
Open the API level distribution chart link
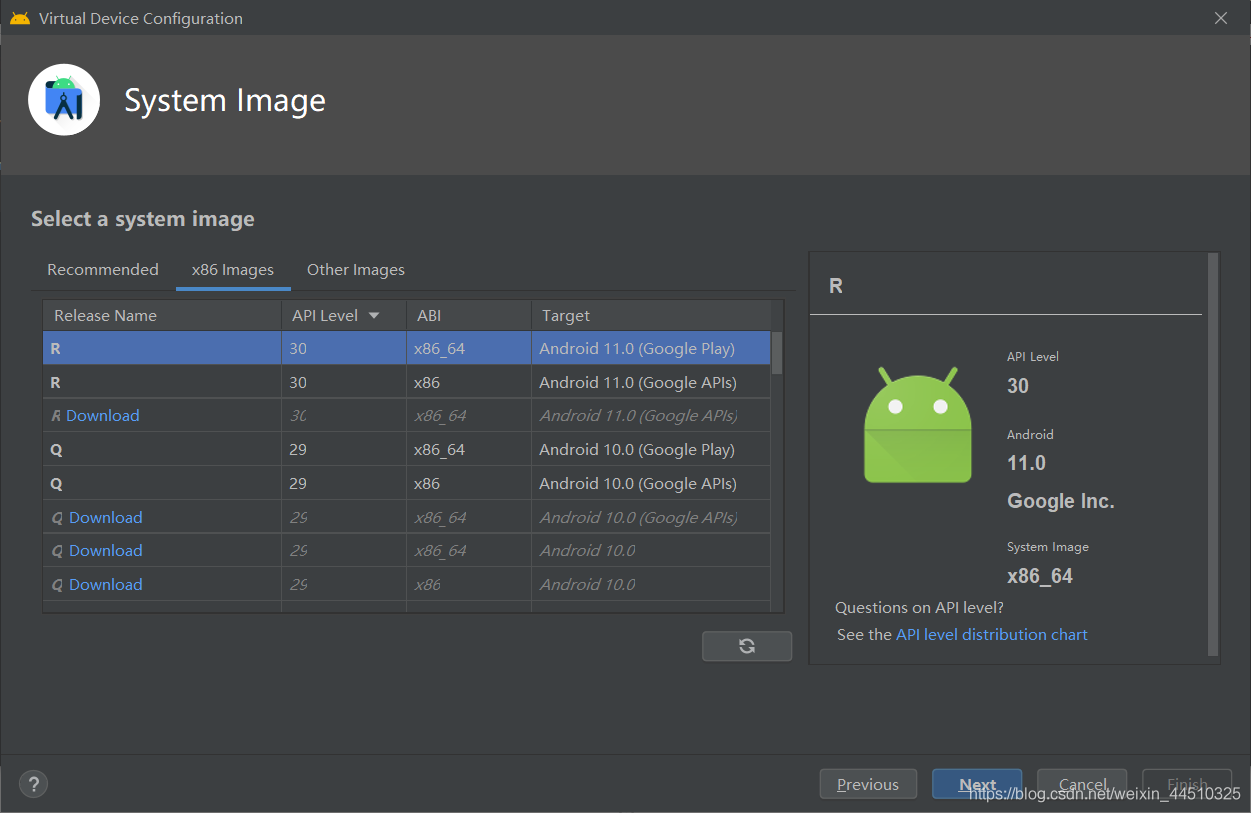pos(992,635)
